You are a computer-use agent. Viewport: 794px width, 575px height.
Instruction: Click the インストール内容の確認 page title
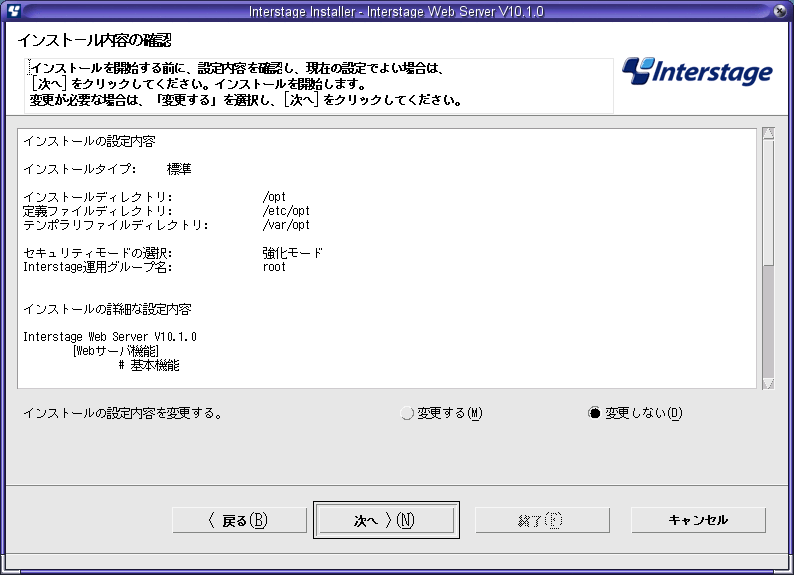click(95, 40)
